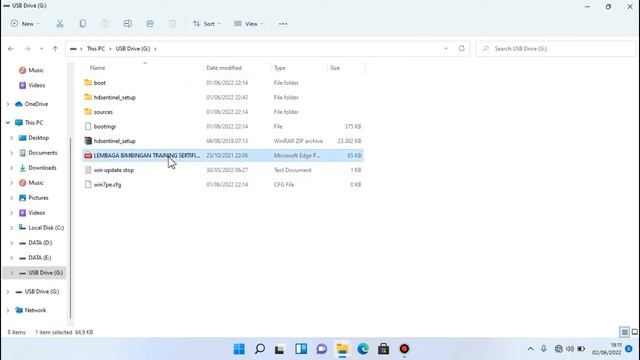Click the Search USB Drive field
This screenshot has width=640, height=360.
pos(556,49)
